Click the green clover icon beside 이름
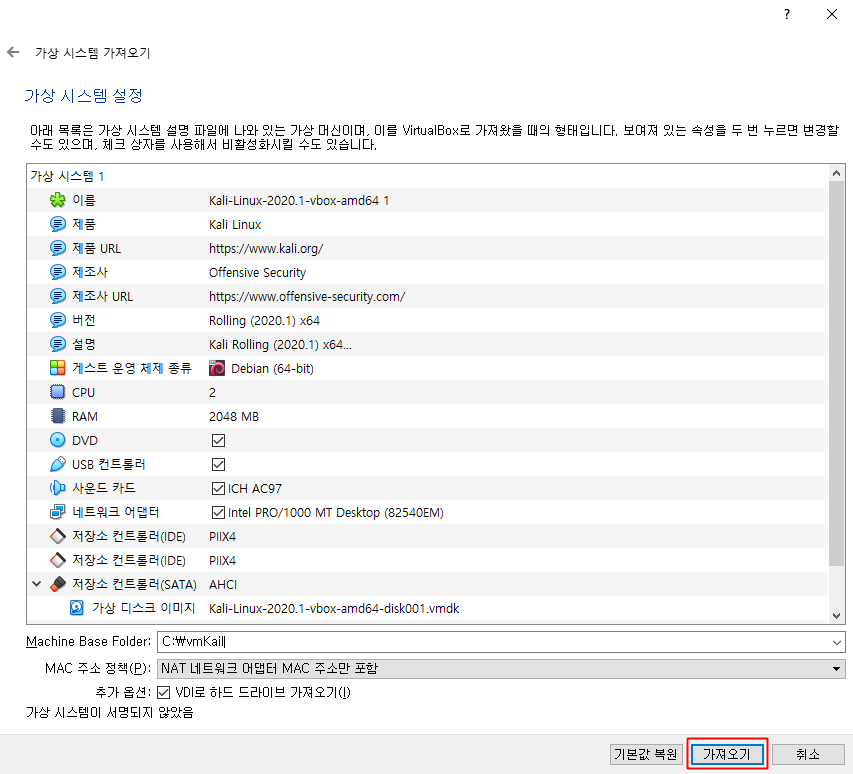This screenshot has width=853, height=774. 58,200
